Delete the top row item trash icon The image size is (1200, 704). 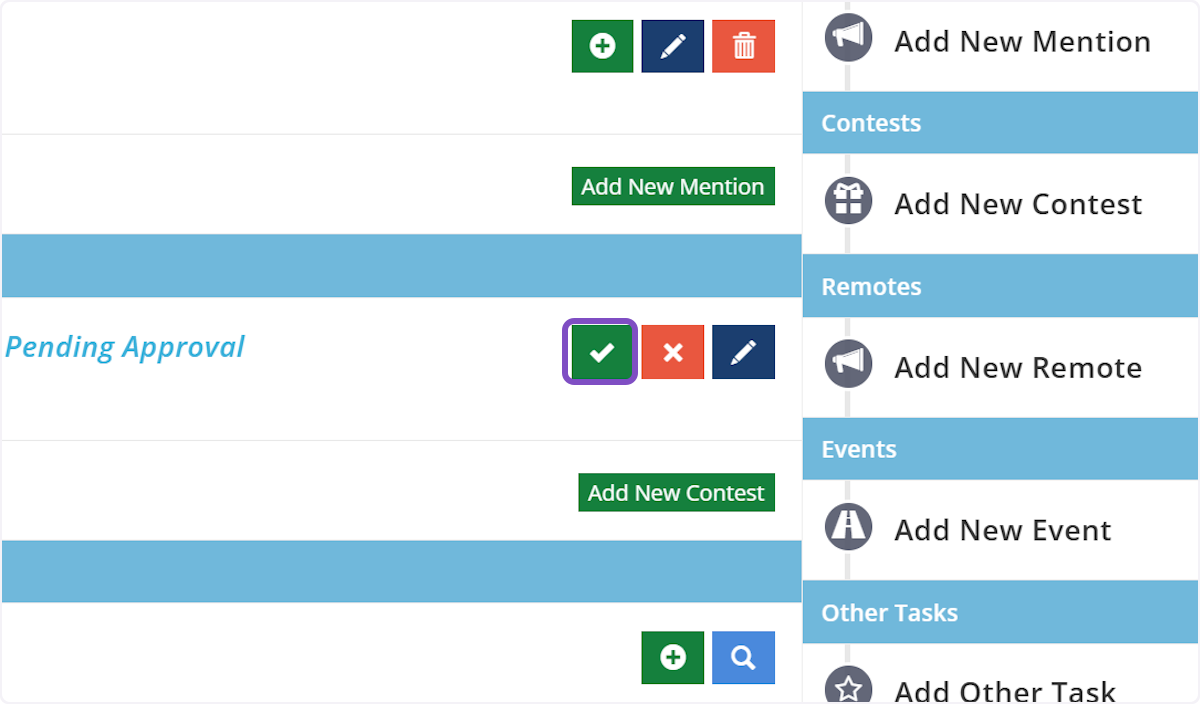tap(743, 46)
